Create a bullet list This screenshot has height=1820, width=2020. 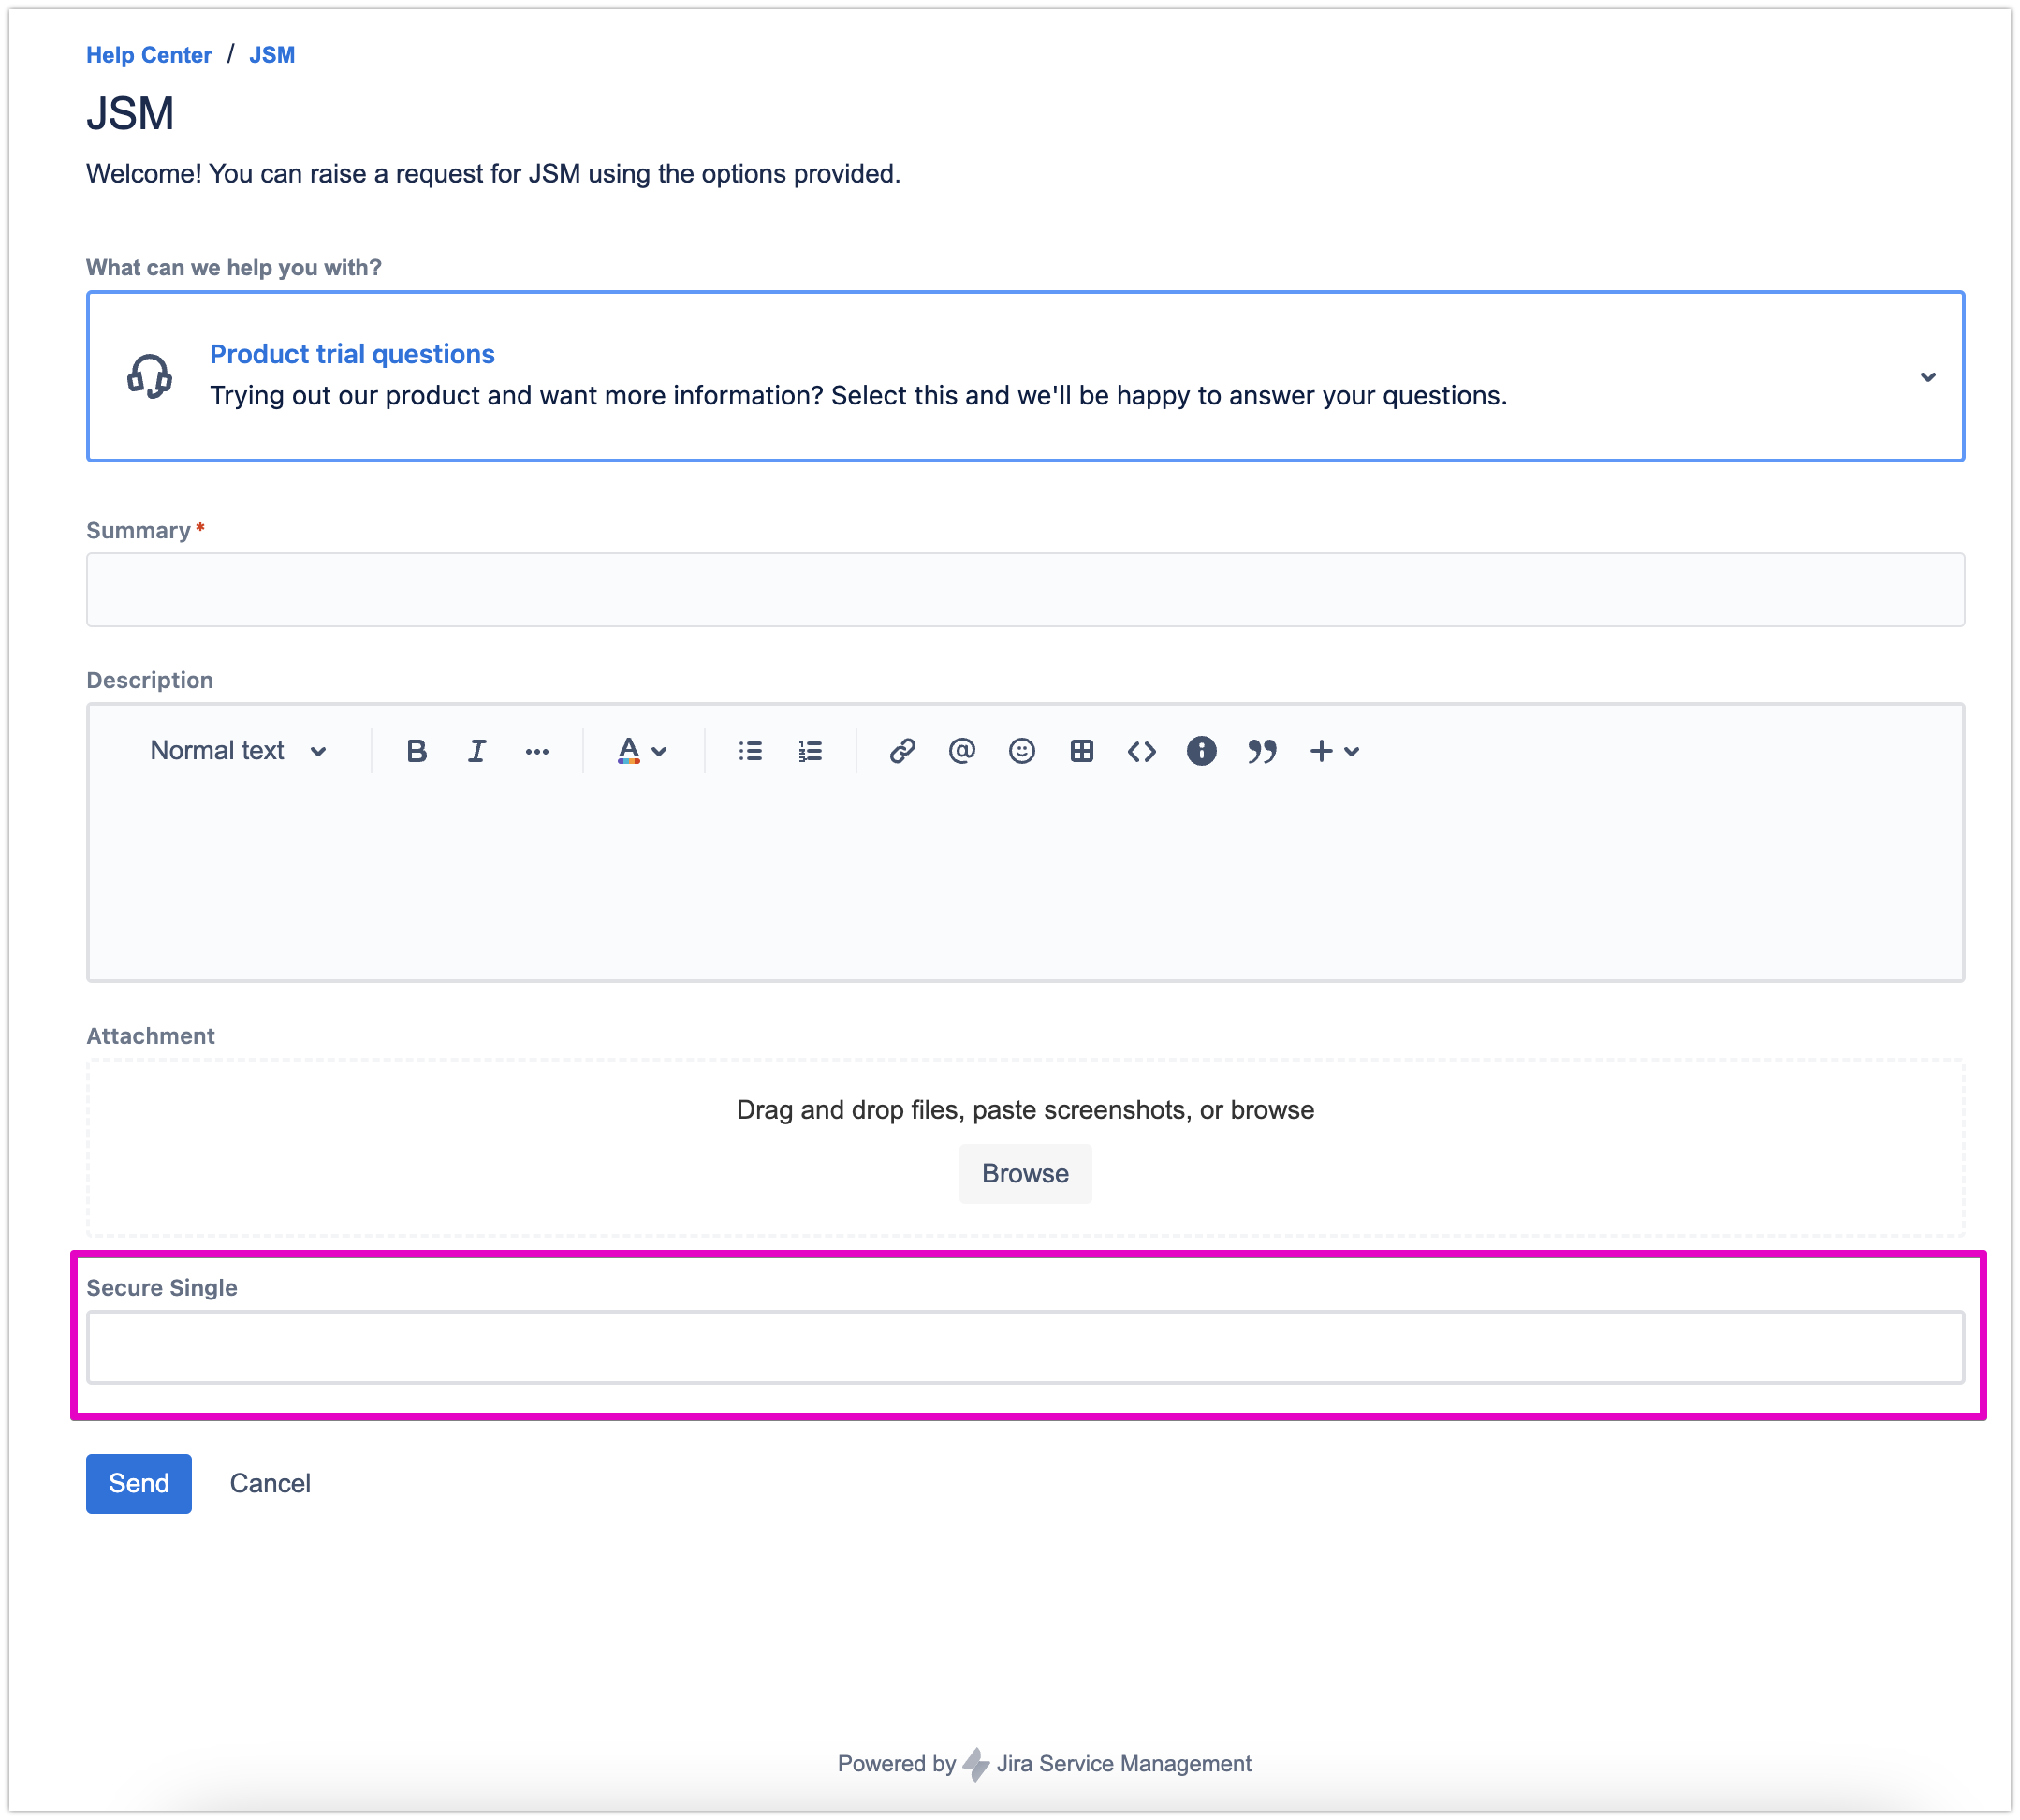tap(750, 751)
